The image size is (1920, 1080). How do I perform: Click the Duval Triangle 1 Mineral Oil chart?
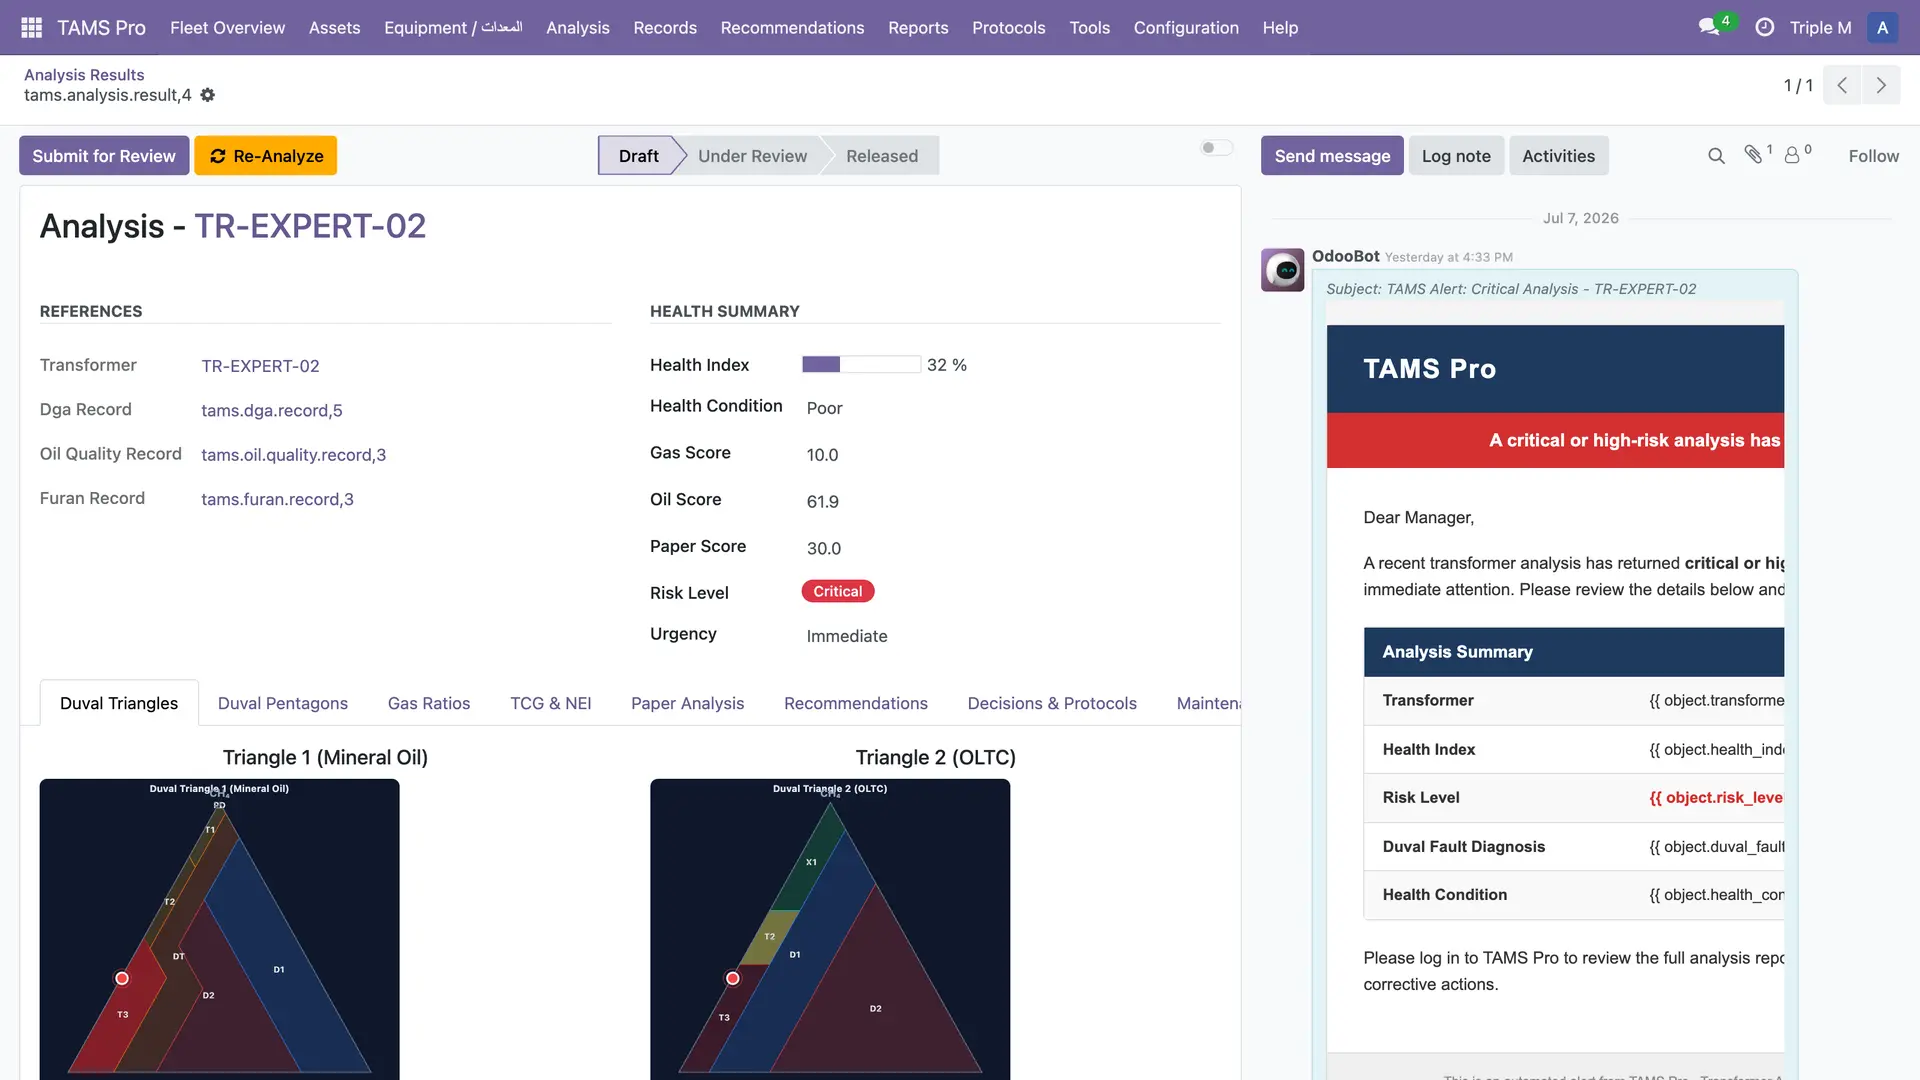coord(219,929)
